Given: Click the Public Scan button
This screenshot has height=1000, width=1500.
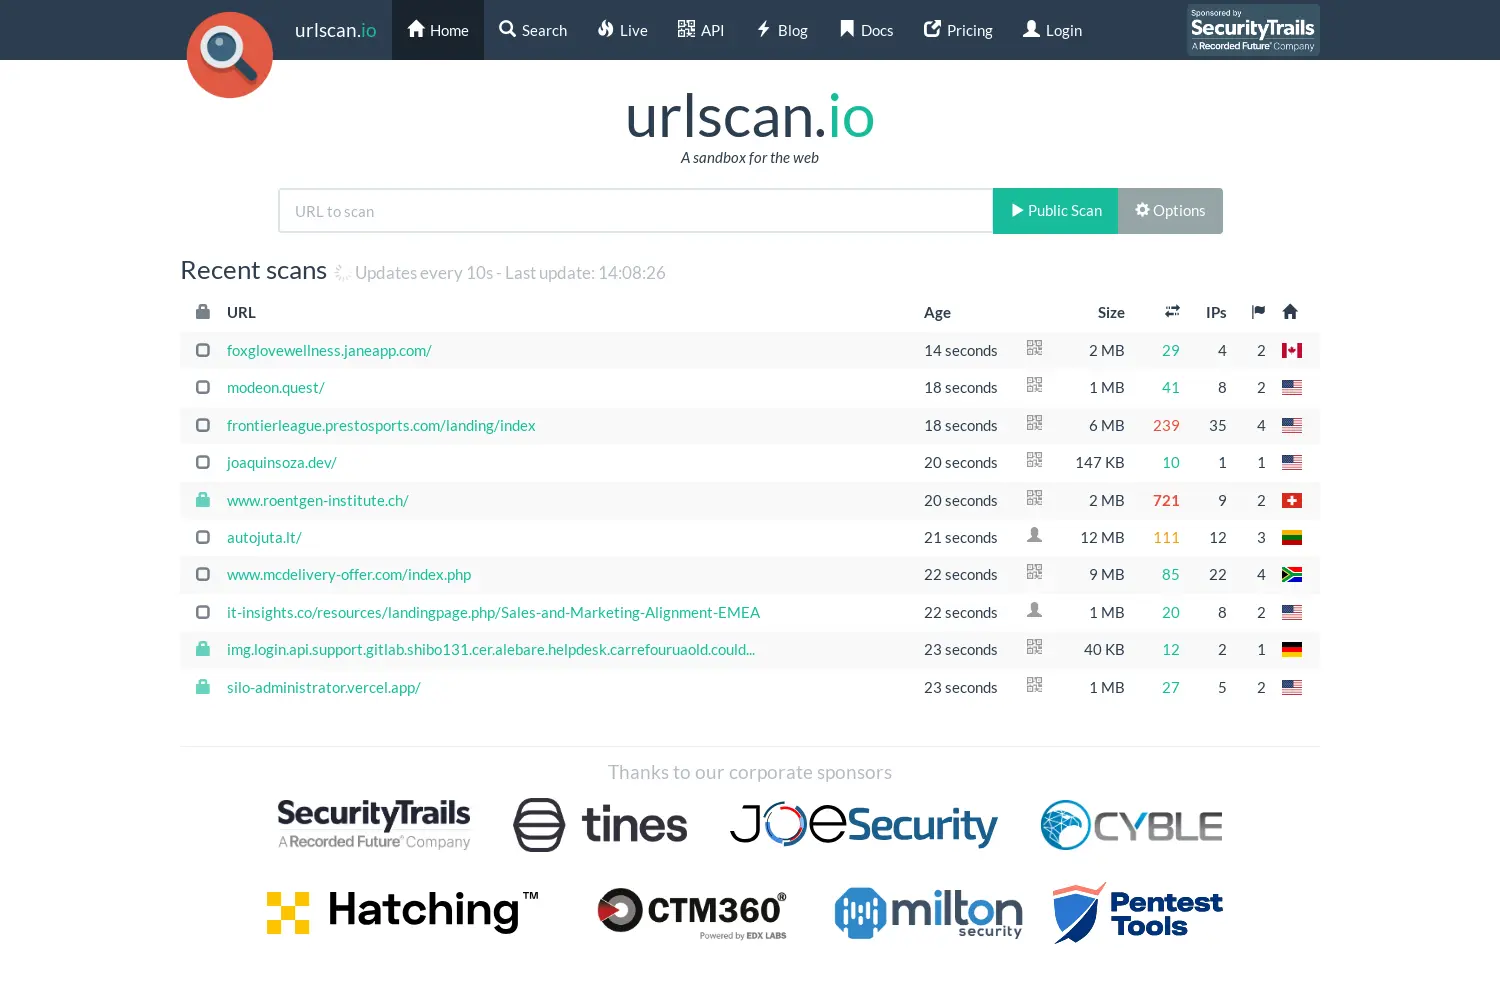Looking at the screenshot, I should click(x=1055, y=211).
